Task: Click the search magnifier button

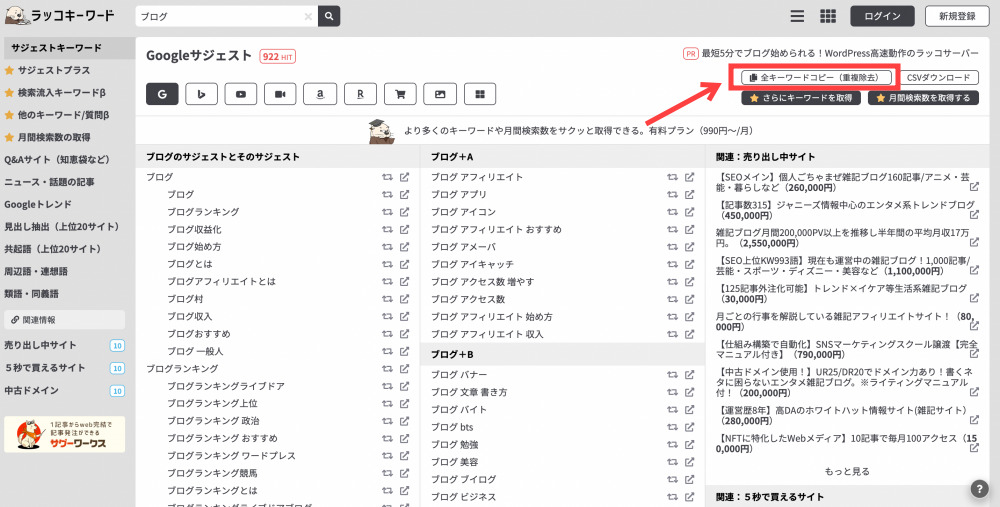Action: (x=329, y=17)
